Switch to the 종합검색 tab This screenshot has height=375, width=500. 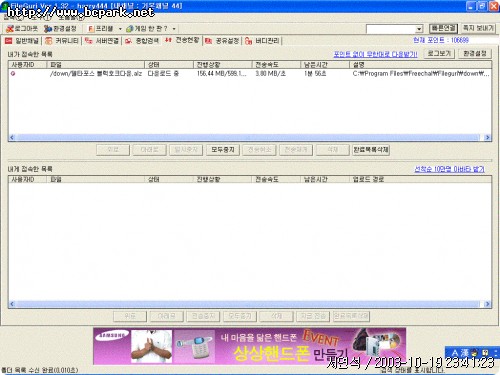click(x=142, y=41)
